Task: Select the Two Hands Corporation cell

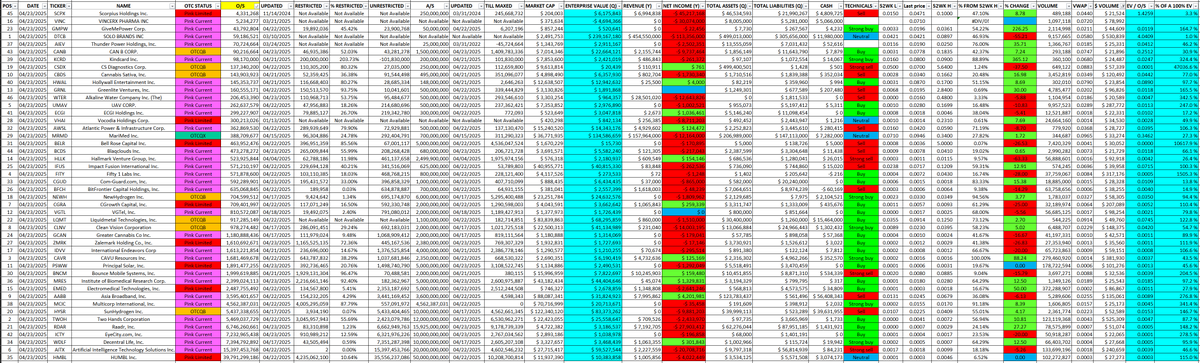Action: 124,318
